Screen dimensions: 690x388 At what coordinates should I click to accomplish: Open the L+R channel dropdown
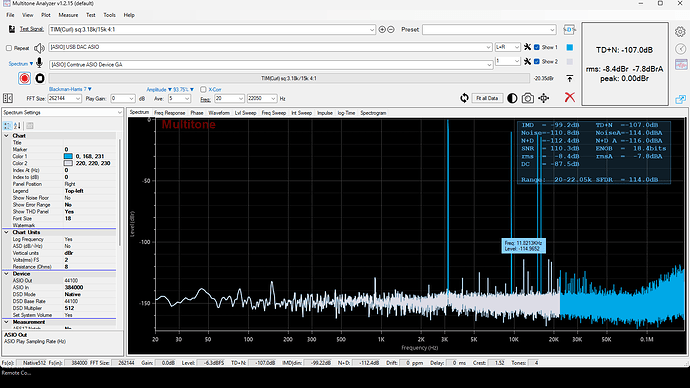(517, 47)
